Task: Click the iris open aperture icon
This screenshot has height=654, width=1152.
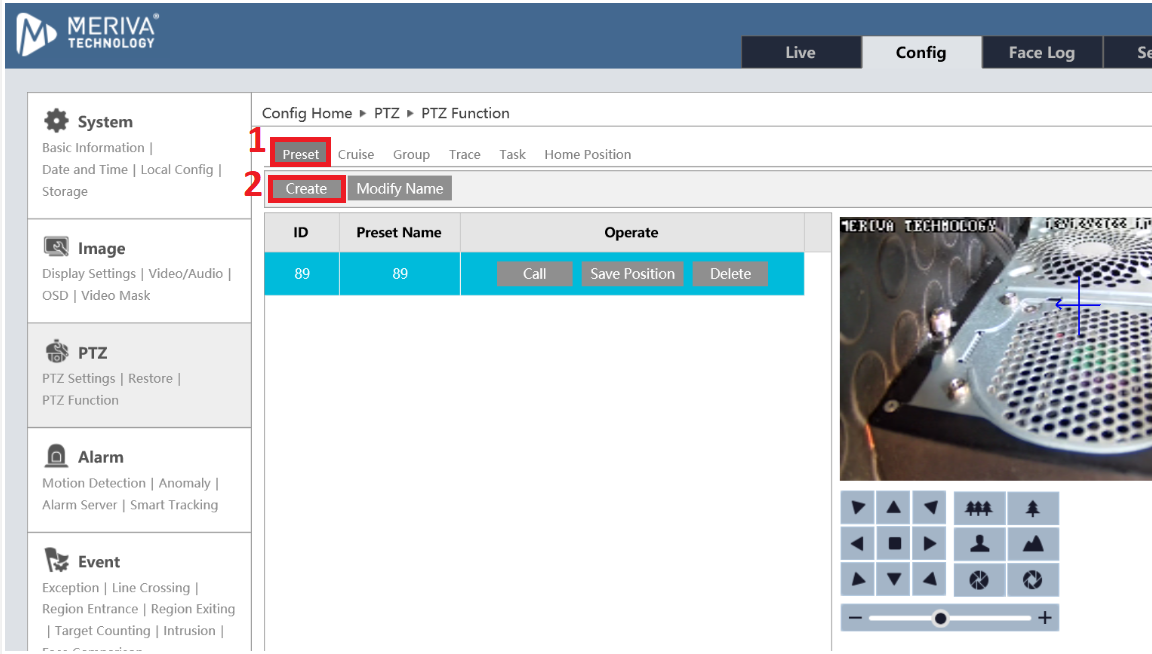Action: [x=1033, y=580]
